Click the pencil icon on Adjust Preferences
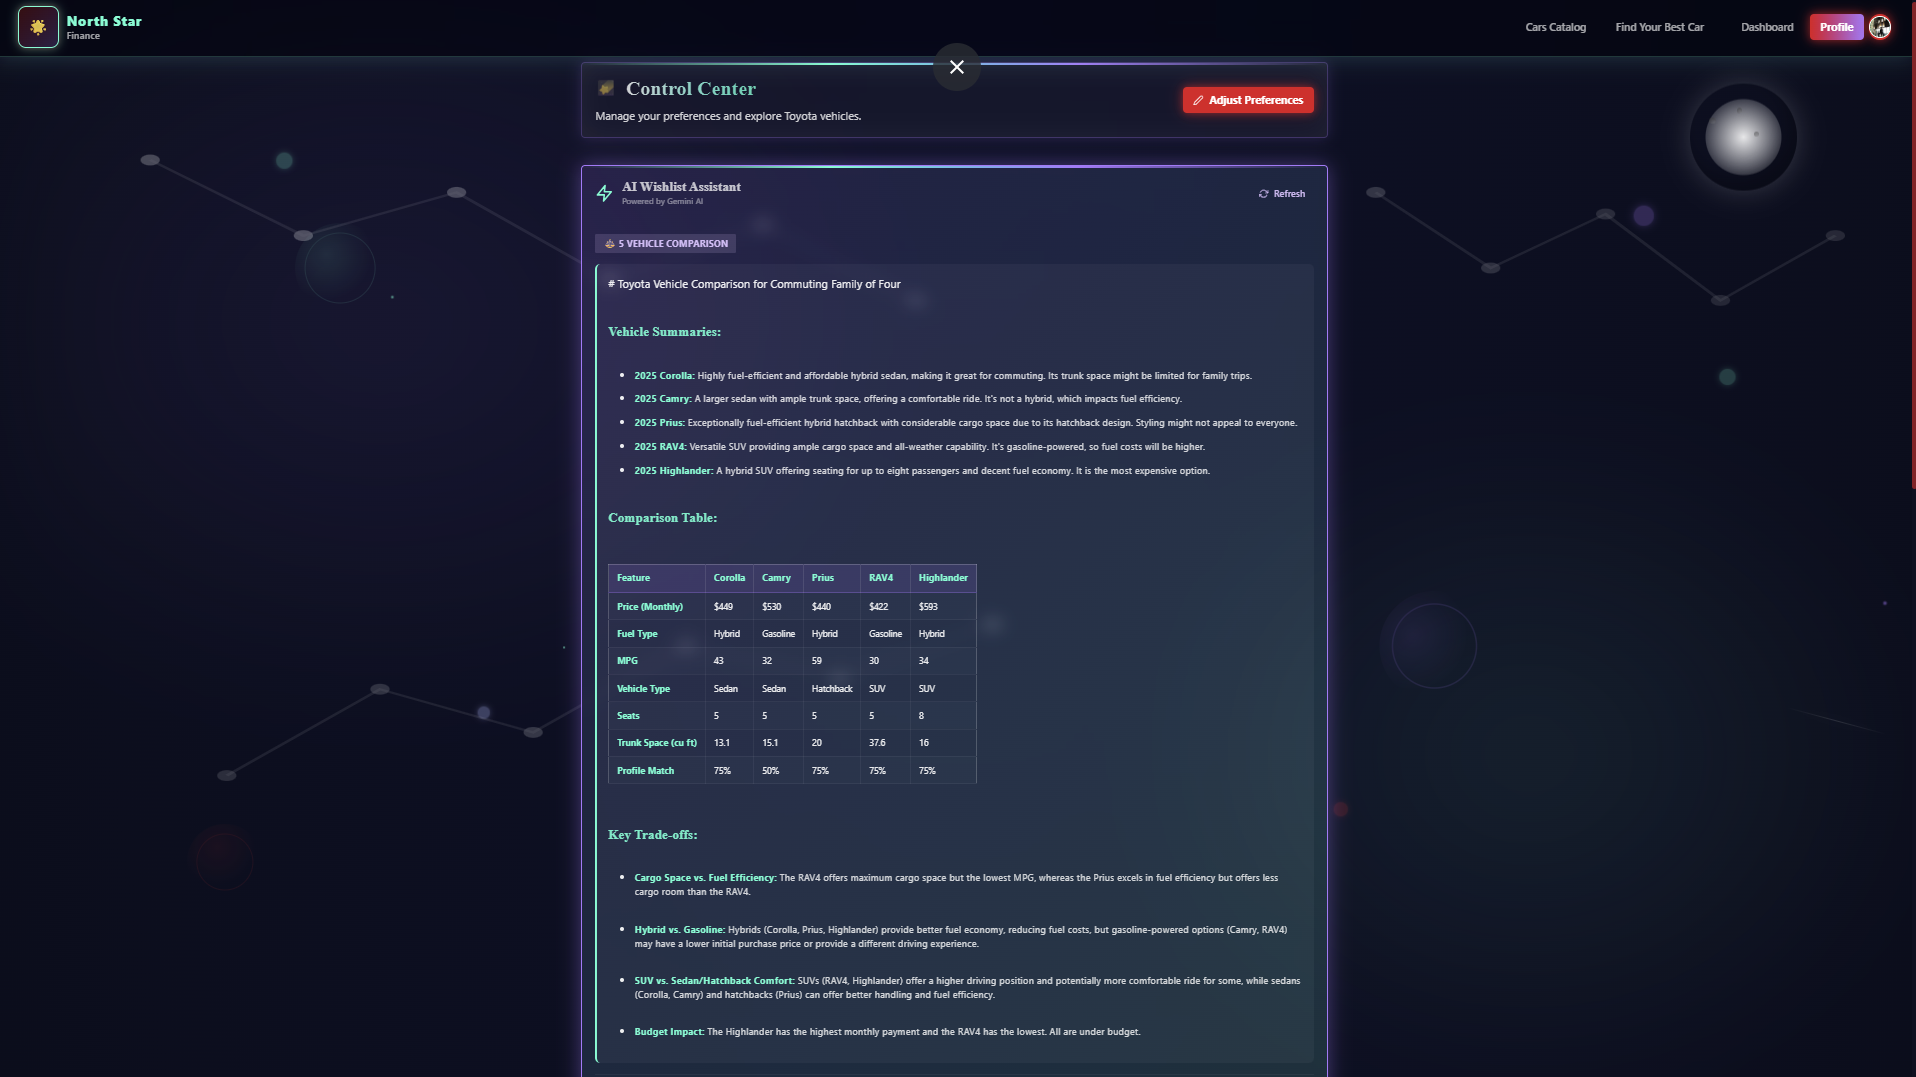This screenshot has height=1077, width=1916. 1198,100
